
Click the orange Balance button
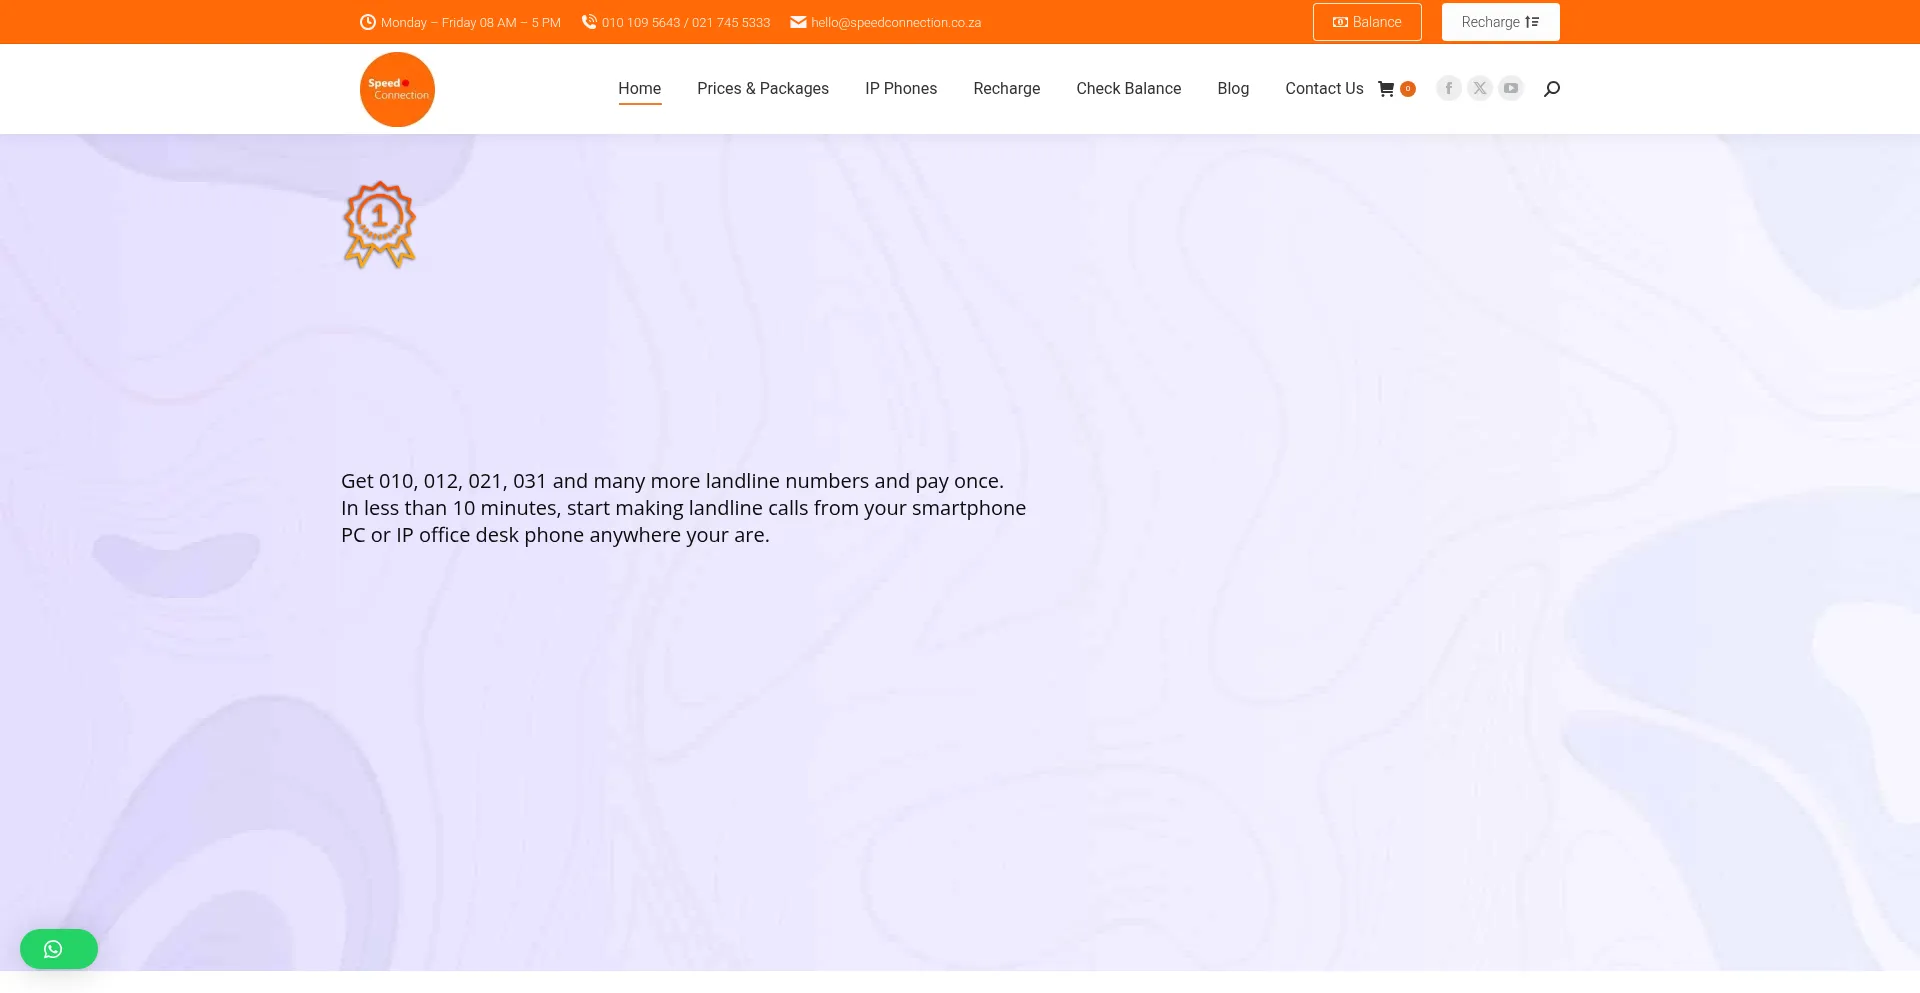(x=1366, y=22)
